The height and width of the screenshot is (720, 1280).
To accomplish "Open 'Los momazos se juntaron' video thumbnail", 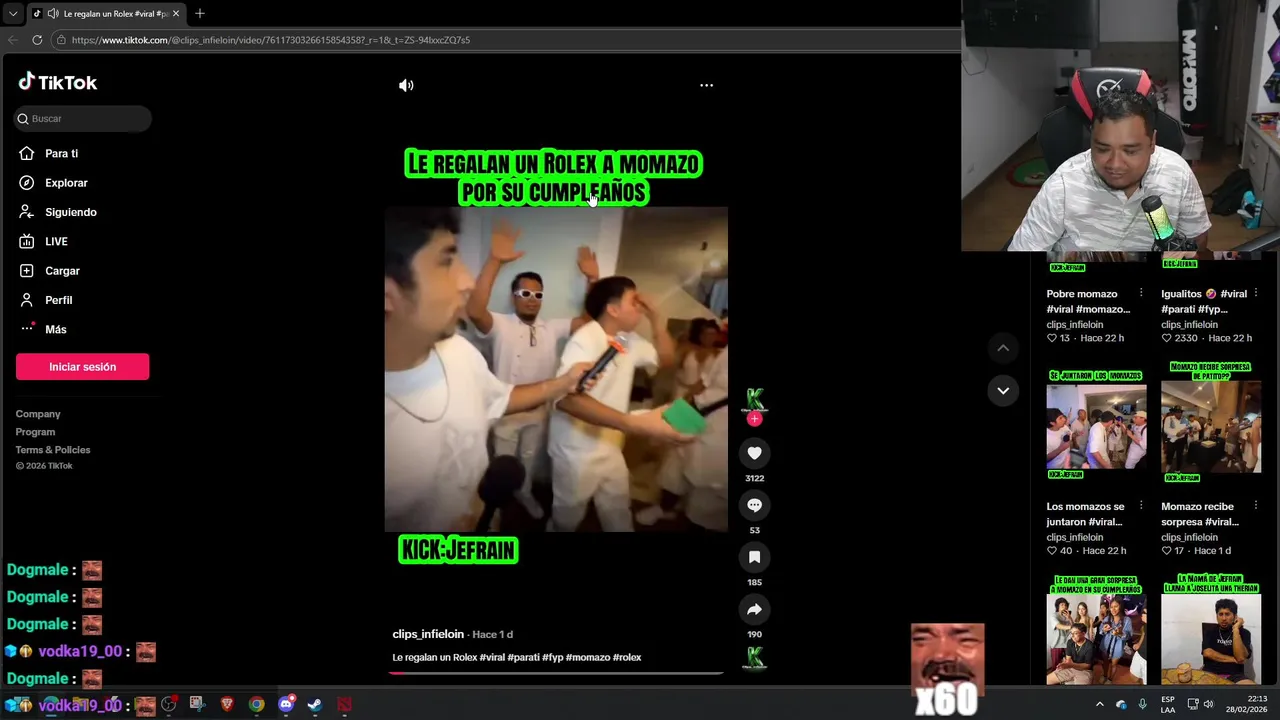I will [x=1096, y=424].
